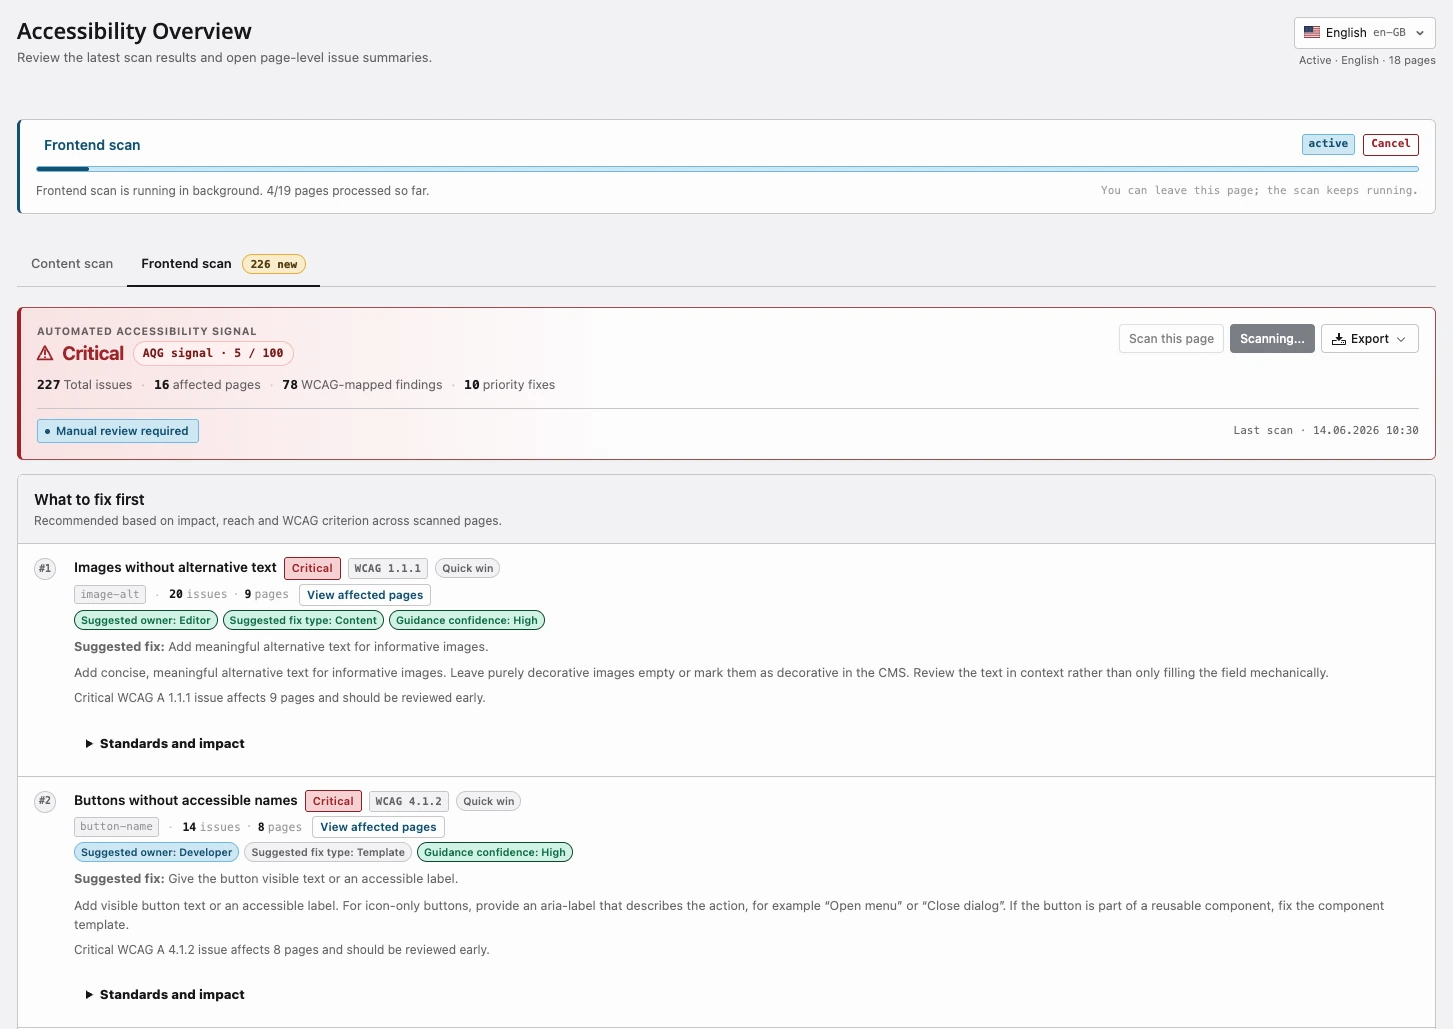Click the Last scan 14.06.2026 10:30 timestamp
This screenshot has width=1453, height=1029.
[x=1326, y=431]
